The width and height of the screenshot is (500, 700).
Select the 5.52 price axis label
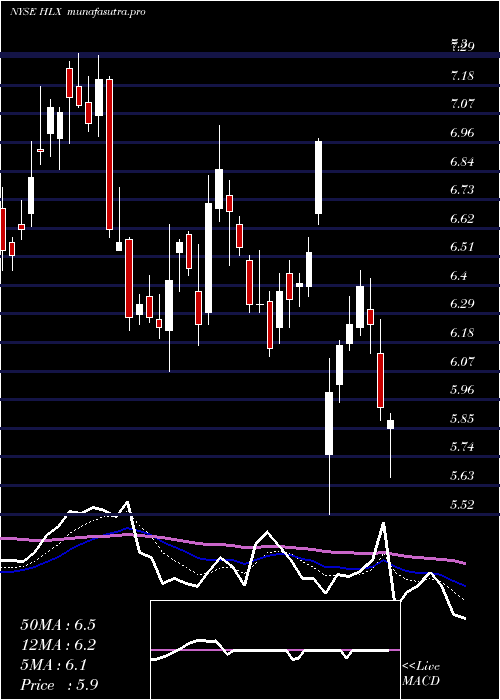(x=462, y=504)
